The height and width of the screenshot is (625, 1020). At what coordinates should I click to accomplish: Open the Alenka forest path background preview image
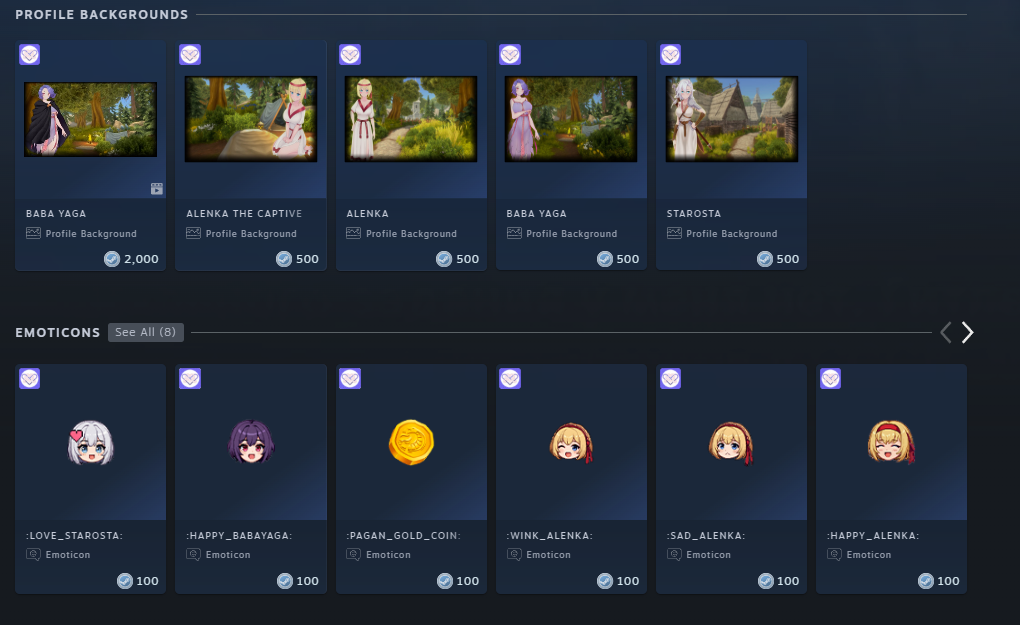[x=410, y=119]
